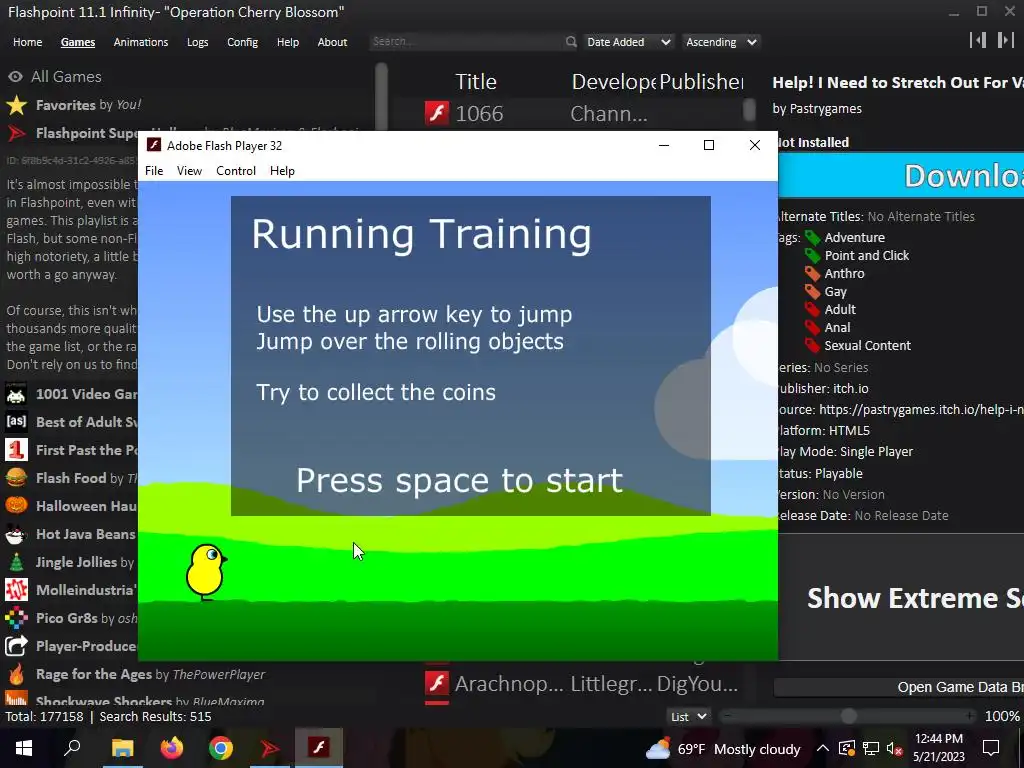Image resolution: width=1024 pixels, height=768 pixels.
Task: Sort game list by Developer column
Action: tap(613, 82)
